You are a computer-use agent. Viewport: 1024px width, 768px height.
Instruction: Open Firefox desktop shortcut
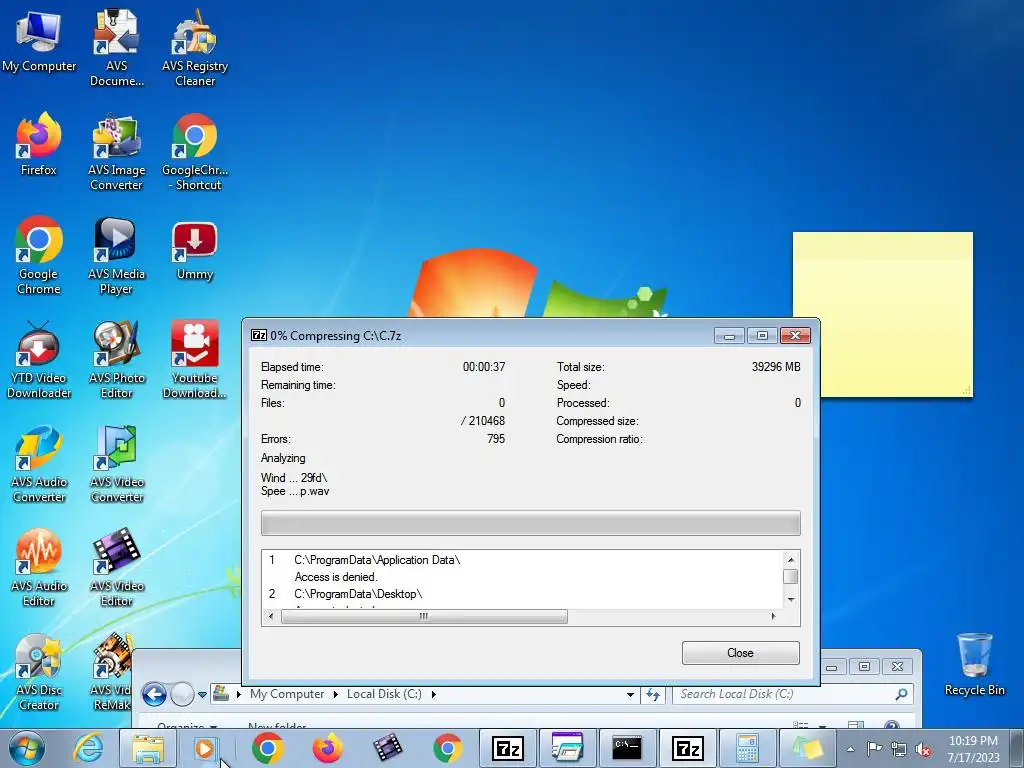[x=39, y=145]
